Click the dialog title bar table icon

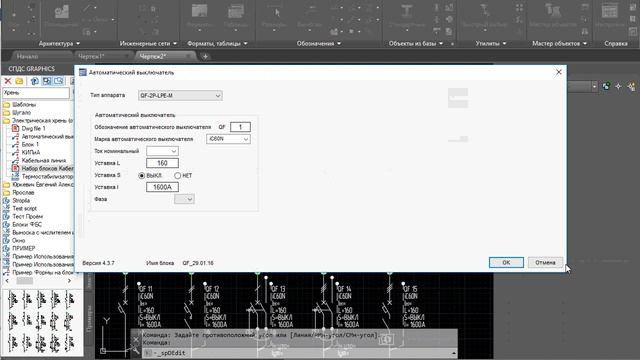(x=83, y=72)
